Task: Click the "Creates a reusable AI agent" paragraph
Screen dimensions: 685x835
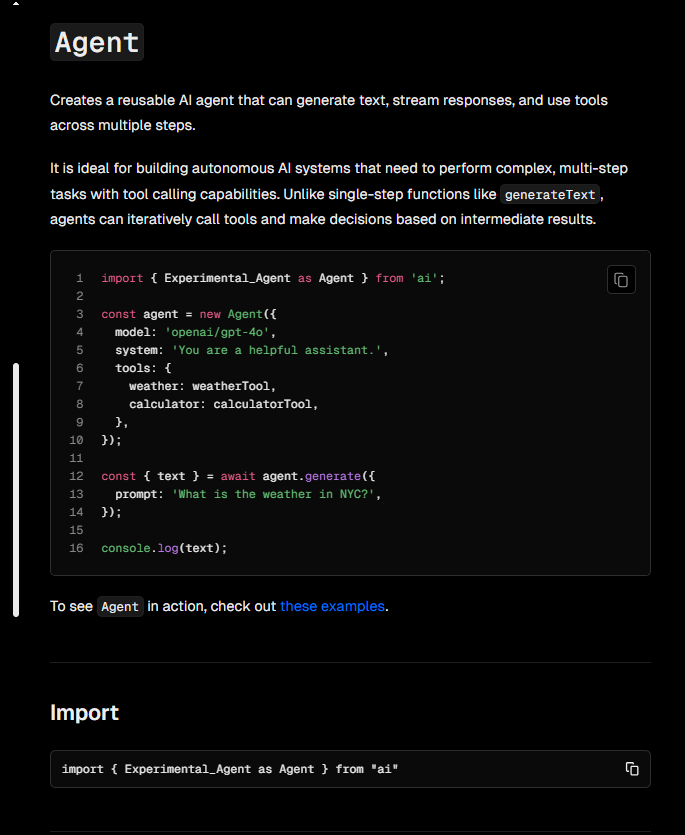Action: [x=328, y=112]
